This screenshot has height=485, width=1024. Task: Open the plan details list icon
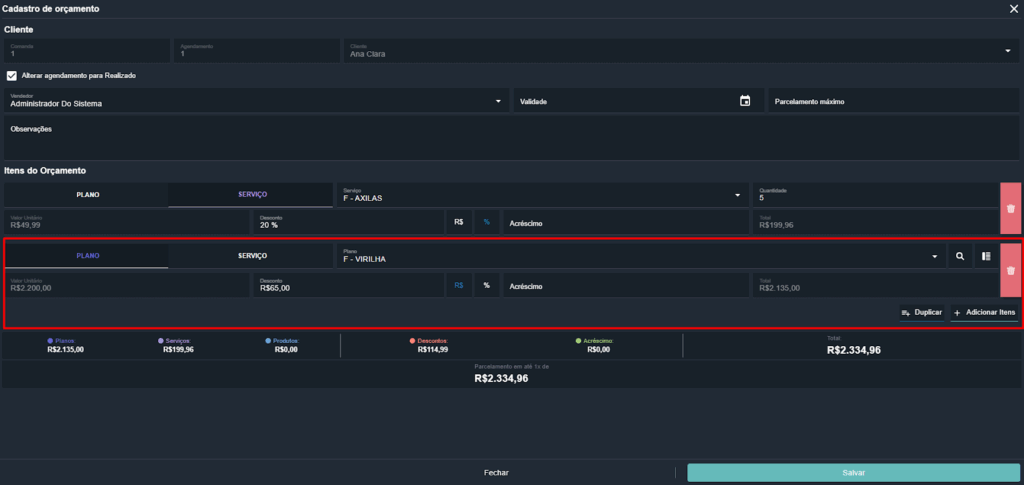pyautogui.click(x=986, y=257)
